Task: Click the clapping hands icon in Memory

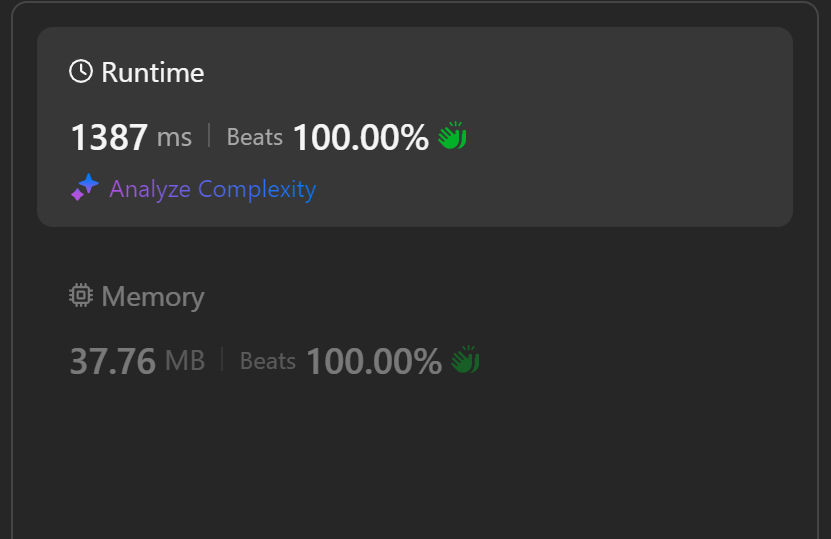Action: (465, 360)
